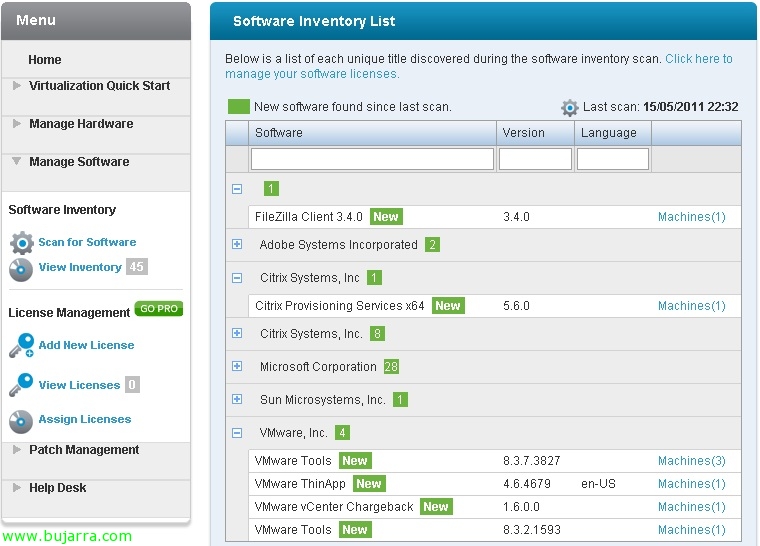The image size is (760, 546).
Task: Click the Scan for Software gear icon
Action: click(22, 242)
